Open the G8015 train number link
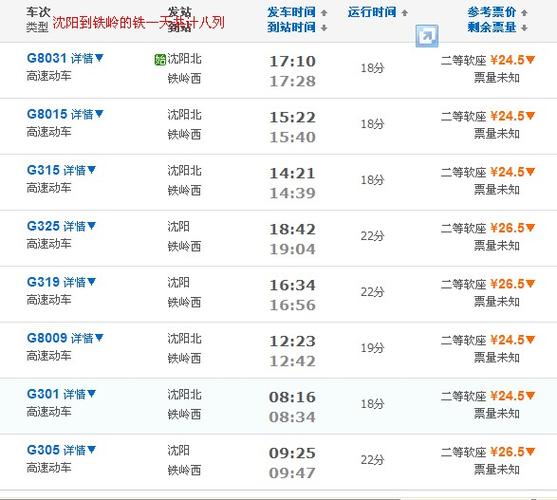 pyautogui.click(x=47, y=114)
